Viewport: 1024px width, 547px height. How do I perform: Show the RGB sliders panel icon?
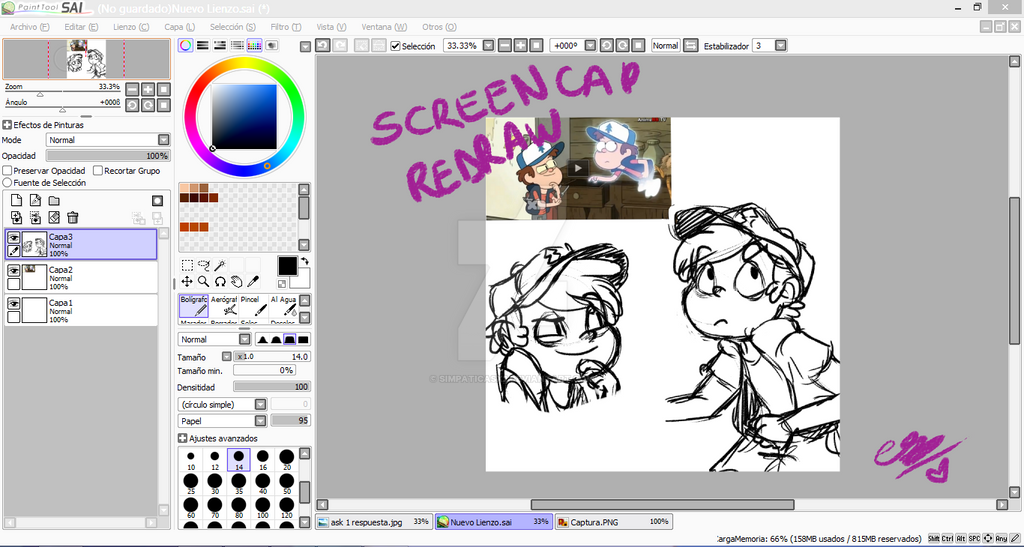coord(203,45)
